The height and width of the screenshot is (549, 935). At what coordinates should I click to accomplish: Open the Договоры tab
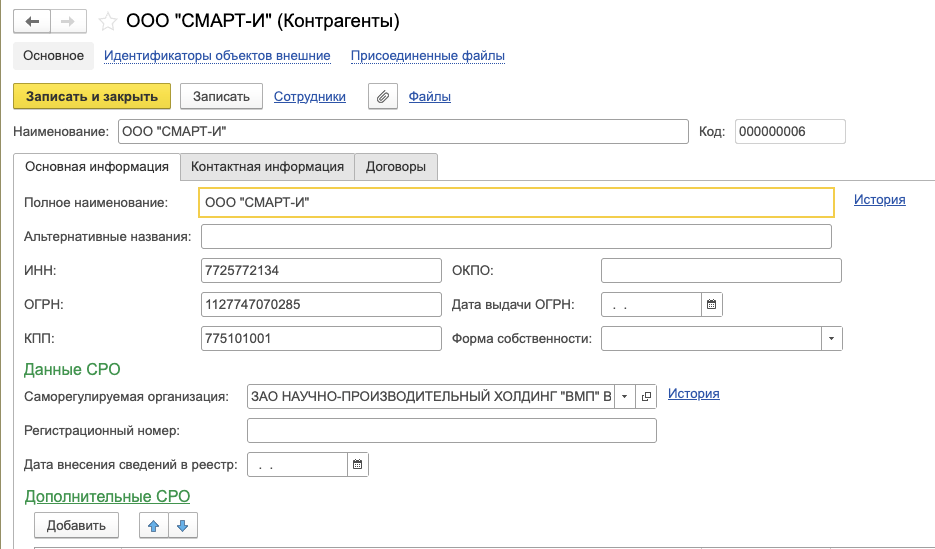396,167
